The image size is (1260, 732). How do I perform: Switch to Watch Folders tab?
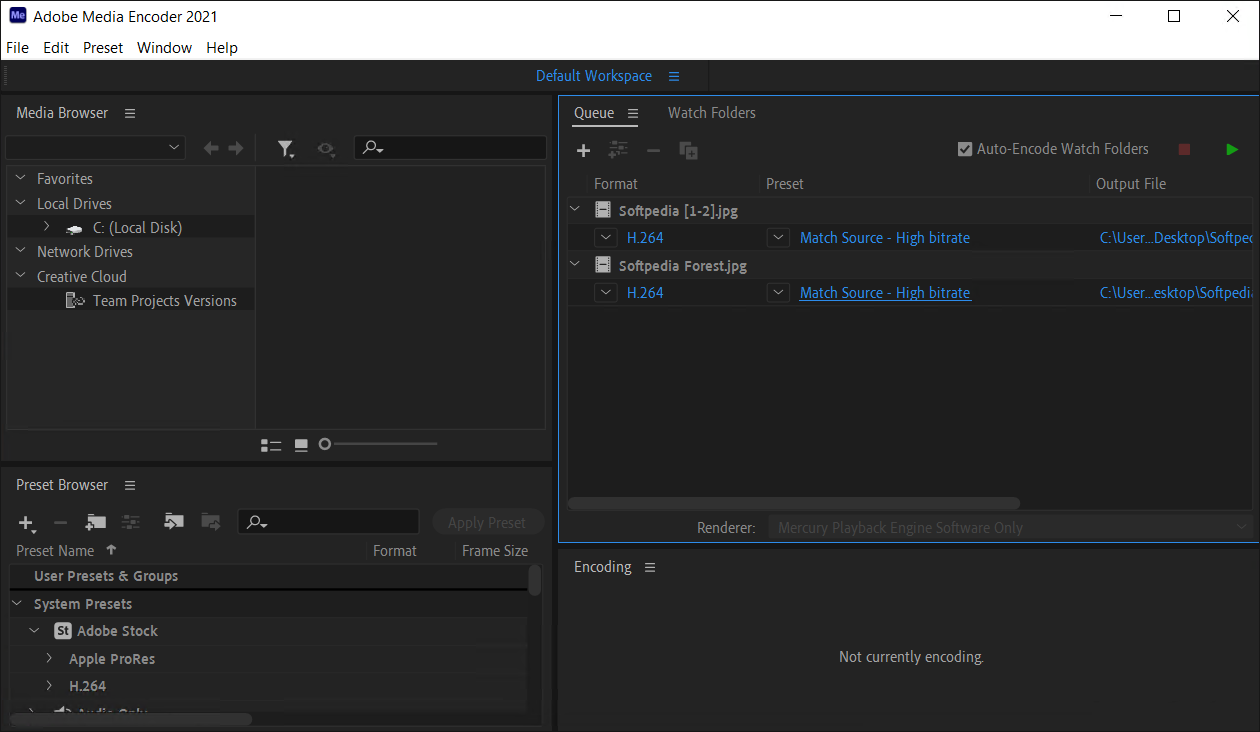pos(712,113)
